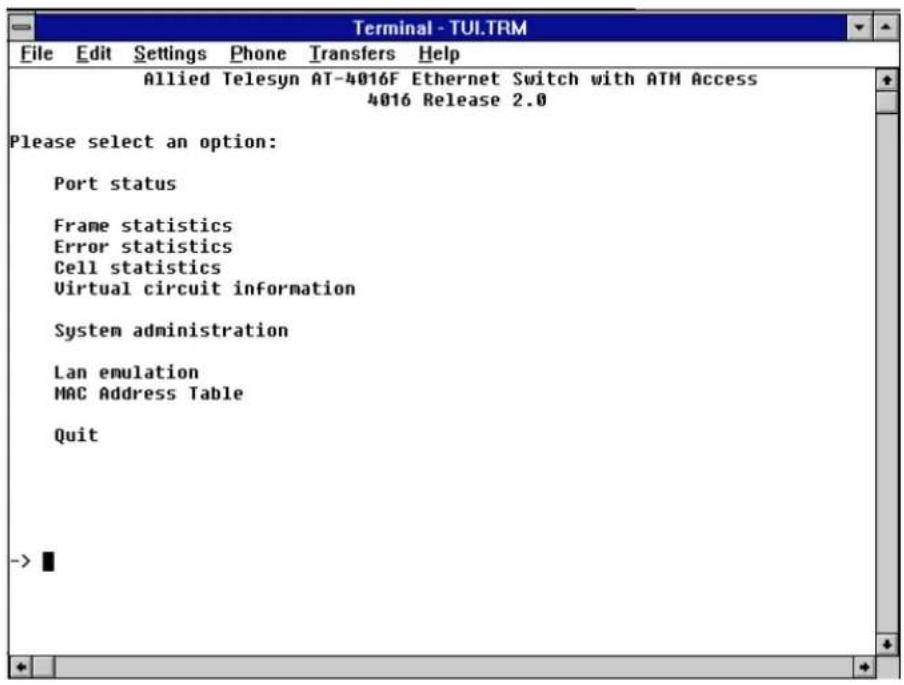Open the Transfers menu
Viewport: 904px width, 685px height.
pyautogui.click(x=352, y=54)
